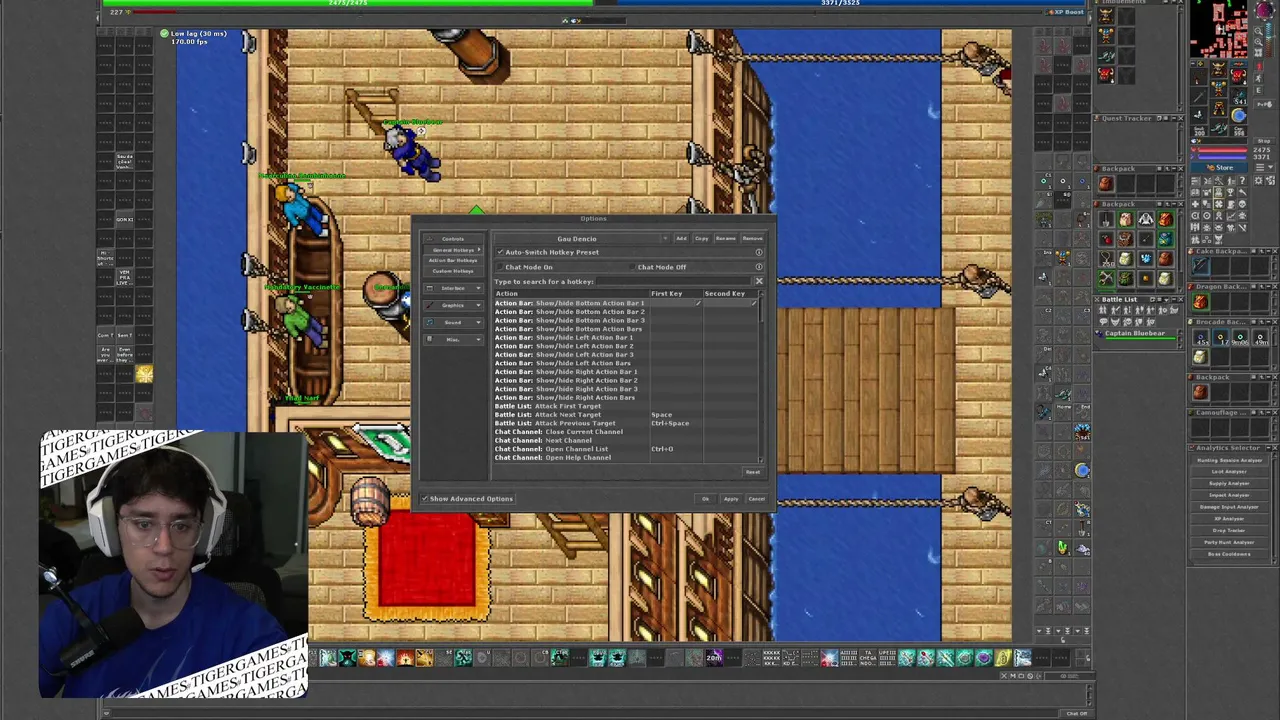Click the red health bar in the sidebar
This screenshot has width=1280, height=720.
pyautogui.click(x=1221, y=149)
